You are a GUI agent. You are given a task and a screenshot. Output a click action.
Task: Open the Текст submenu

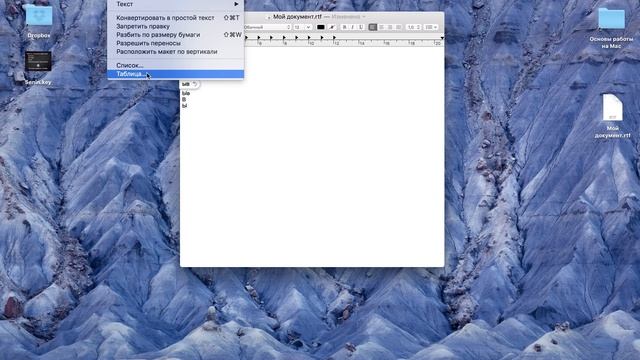[x=176, y=4]
